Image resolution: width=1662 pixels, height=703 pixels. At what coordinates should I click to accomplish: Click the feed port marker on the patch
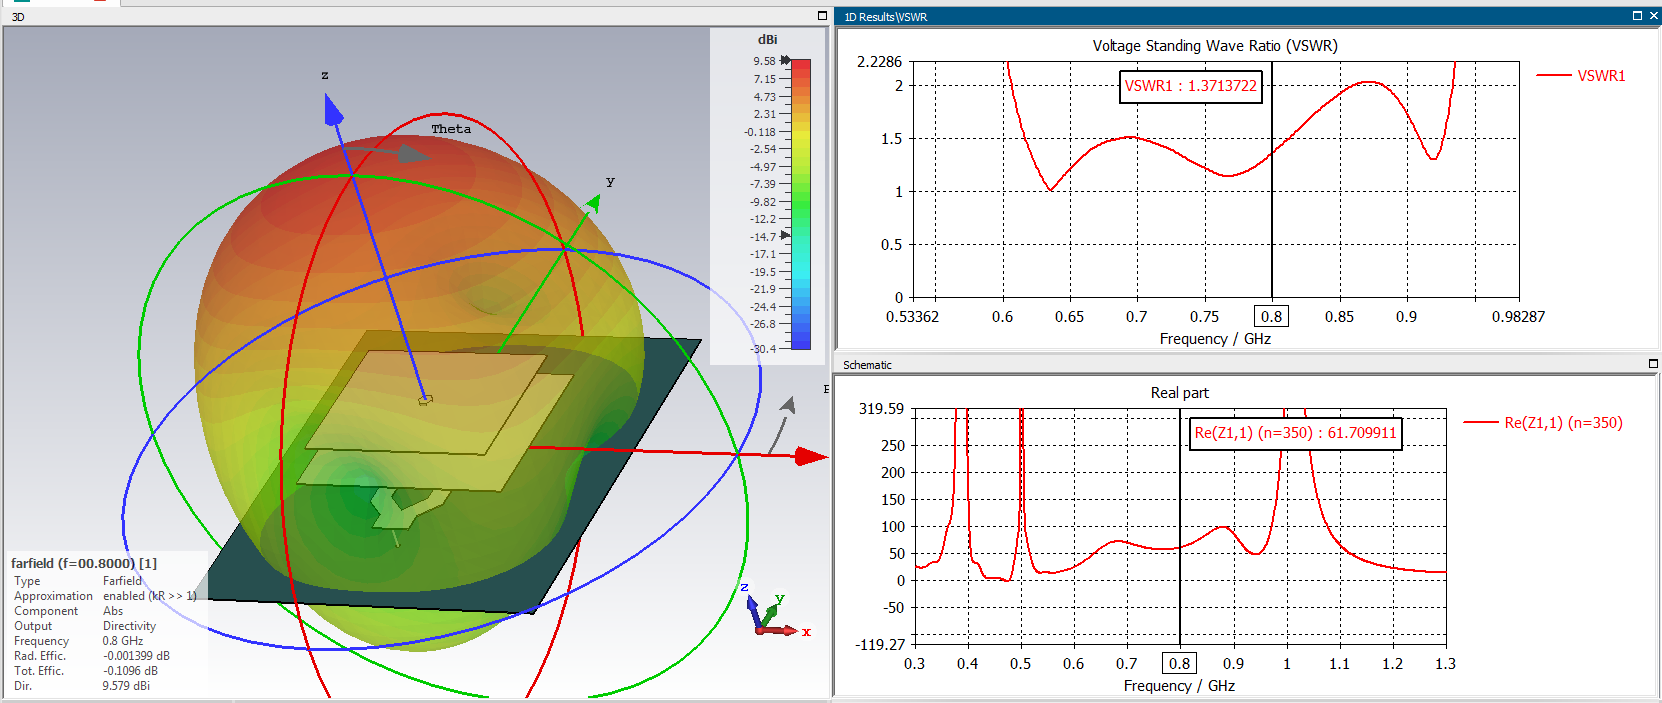425,400
